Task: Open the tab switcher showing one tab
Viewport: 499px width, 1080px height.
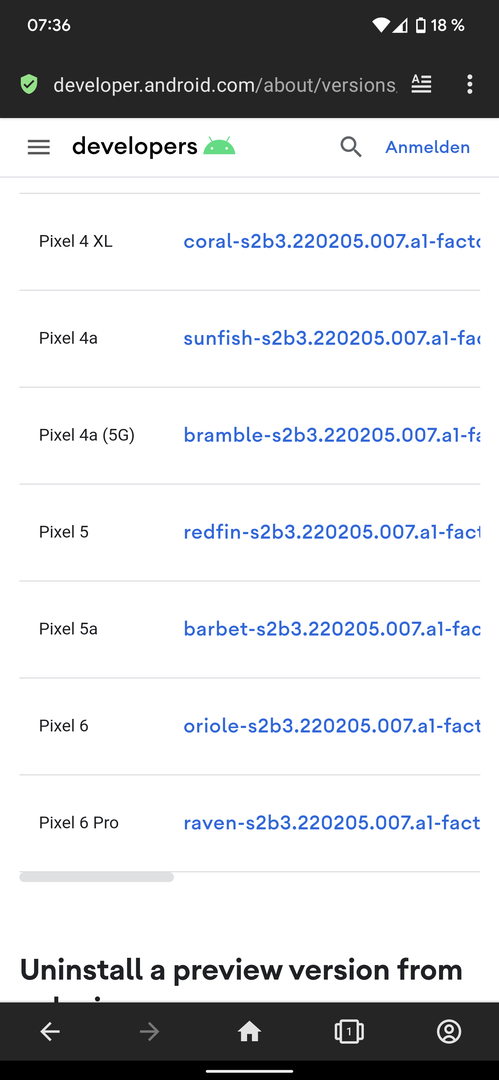Action: pos(349,1031)
